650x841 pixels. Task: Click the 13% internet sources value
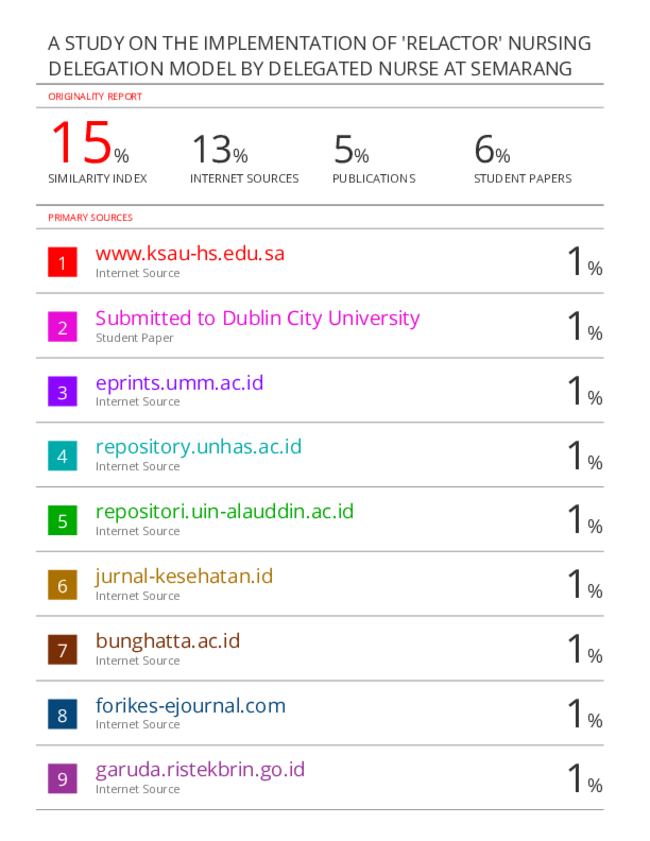(219, 150)
